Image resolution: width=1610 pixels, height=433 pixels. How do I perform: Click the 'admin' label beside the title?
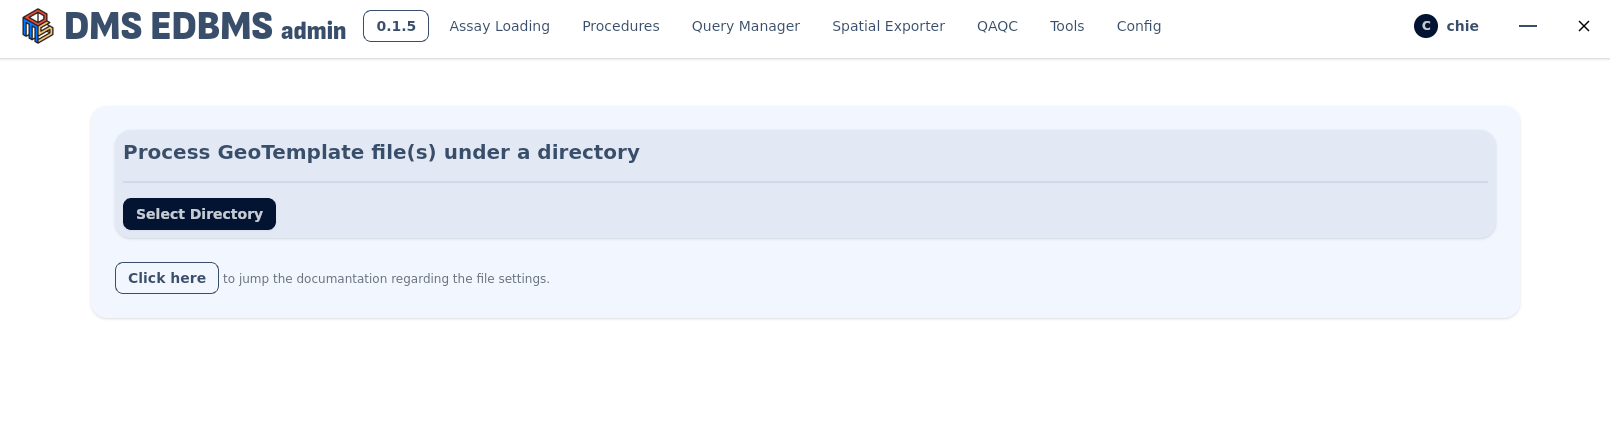click(313, 31)
